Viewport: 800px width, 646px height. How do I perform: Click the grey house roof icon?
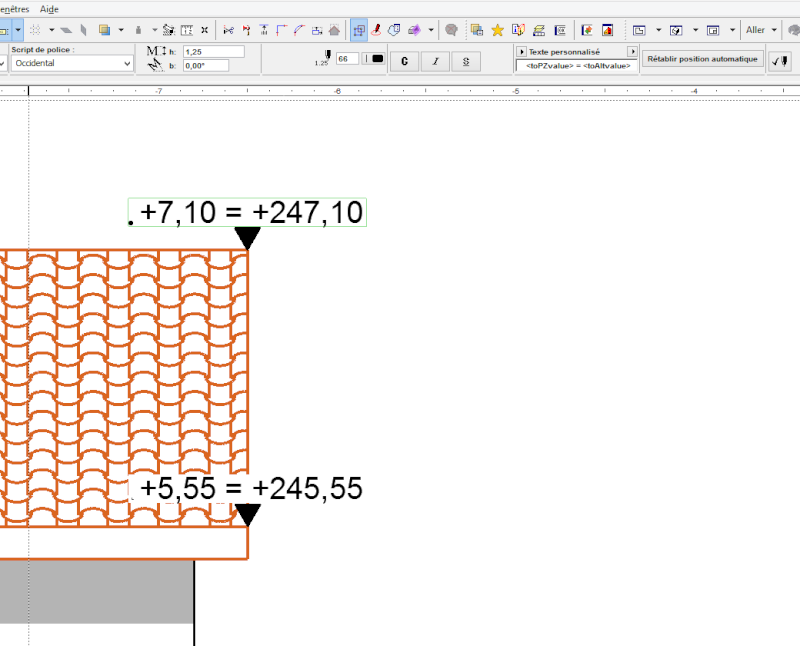[334, 30]
